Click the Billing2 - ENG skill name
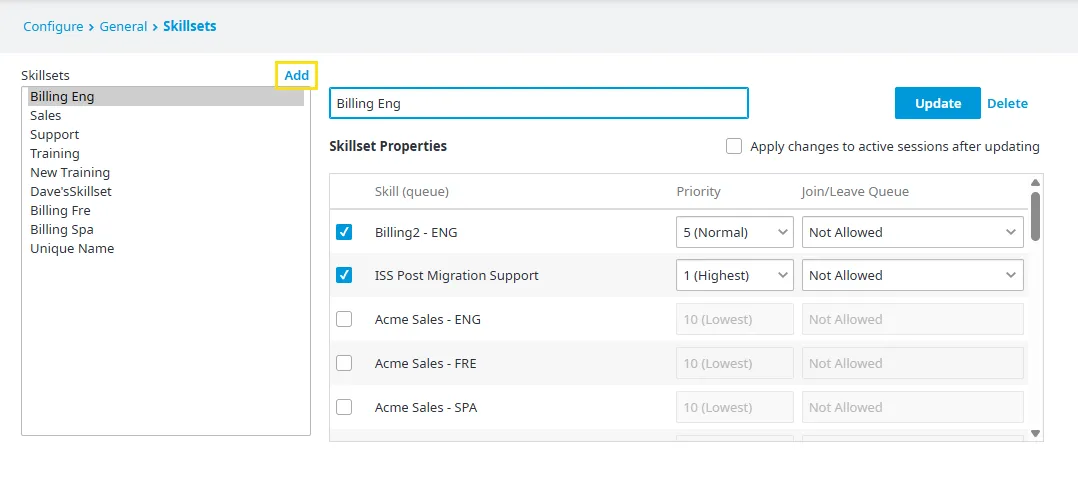Screen dimensions: 1078x497 (416, 232)
